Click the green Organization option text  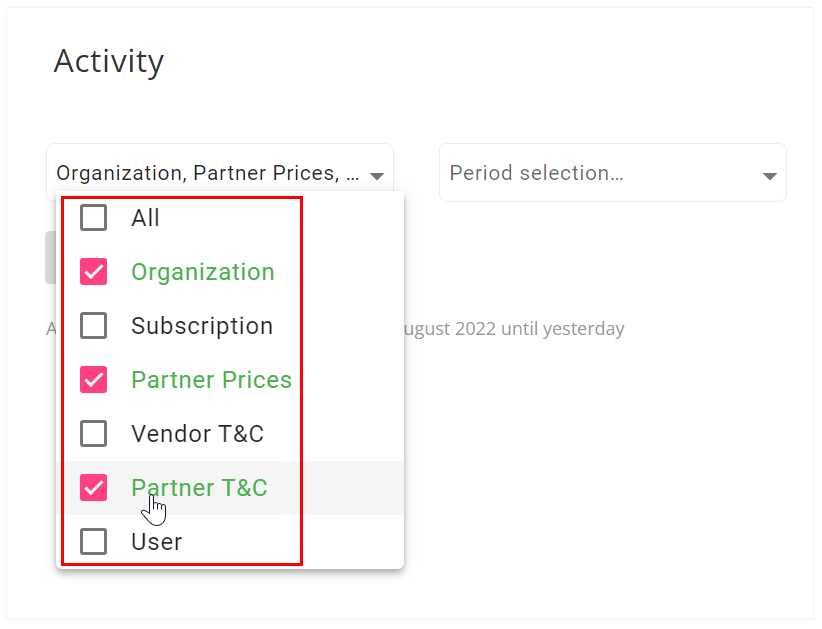click(203, 272)
